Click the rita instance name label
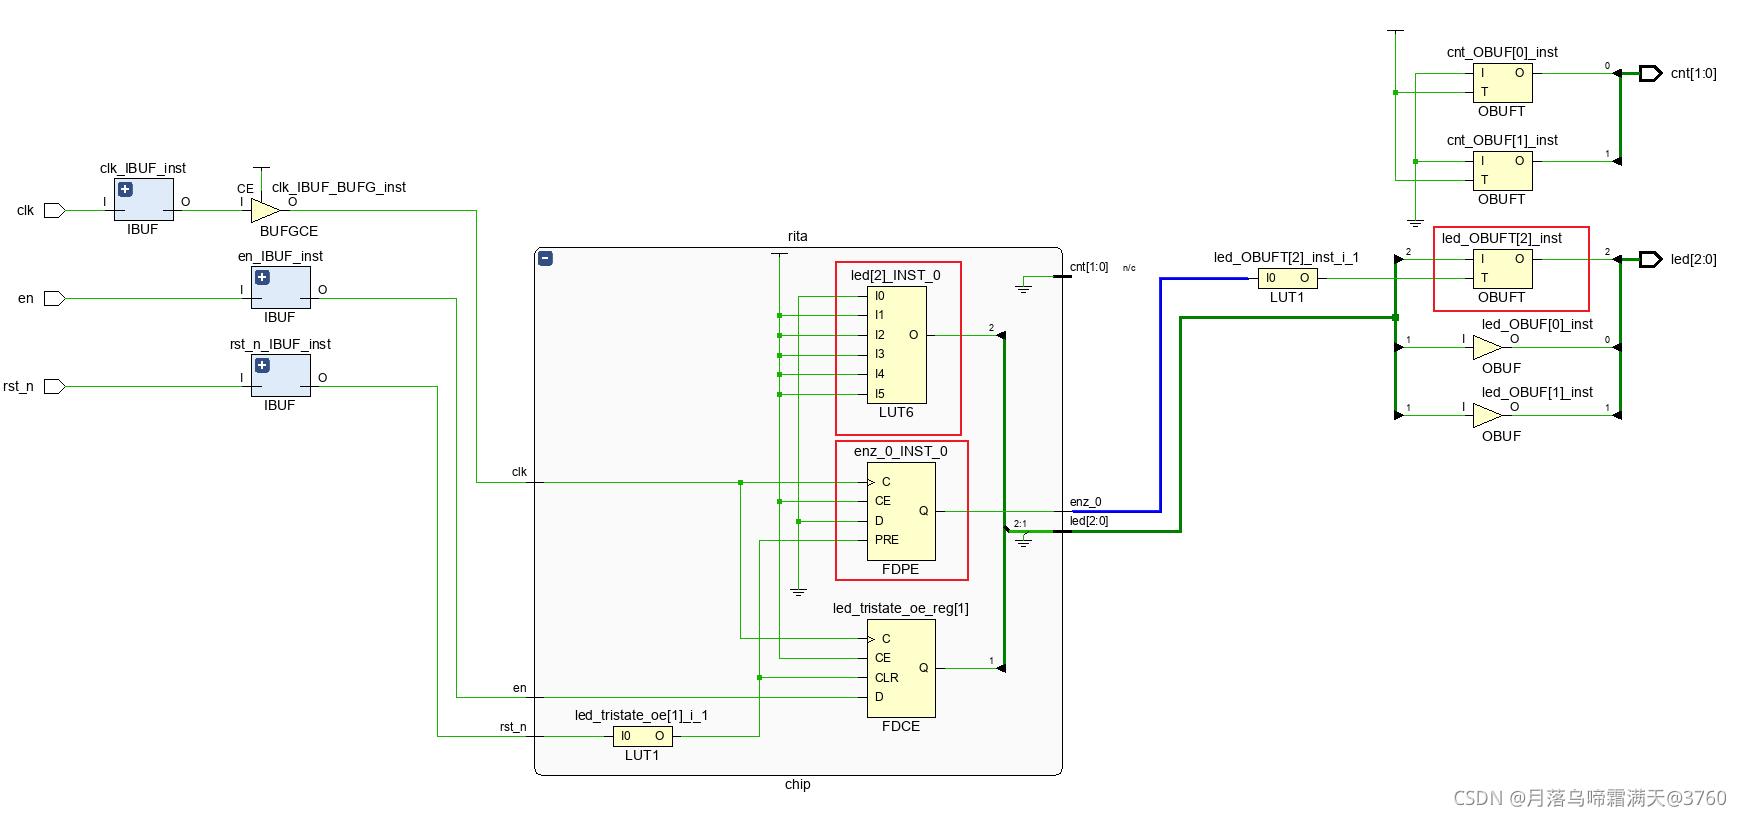This screenshot has height=816, width=1742. click(797, 237)
